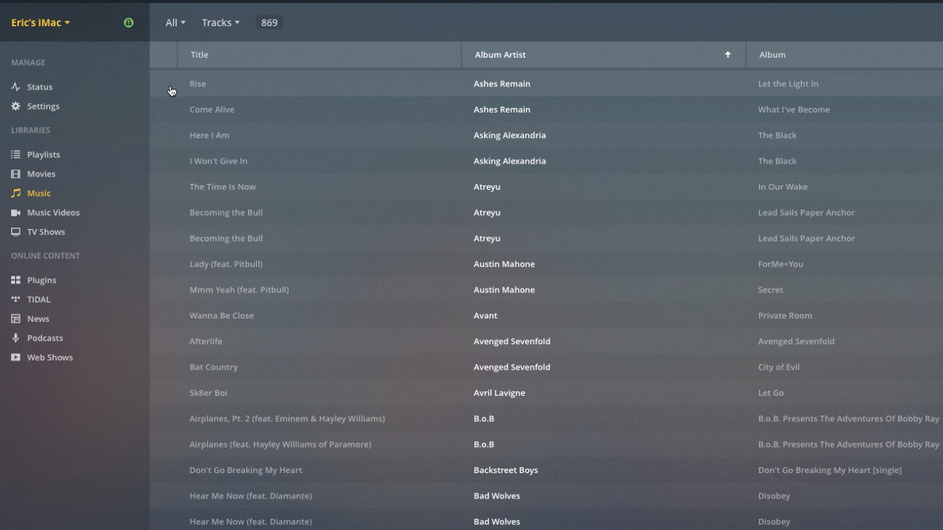943x530 pixels.
Task: Select the track Airplanes, Pt. 2
Action: (287, 419)
